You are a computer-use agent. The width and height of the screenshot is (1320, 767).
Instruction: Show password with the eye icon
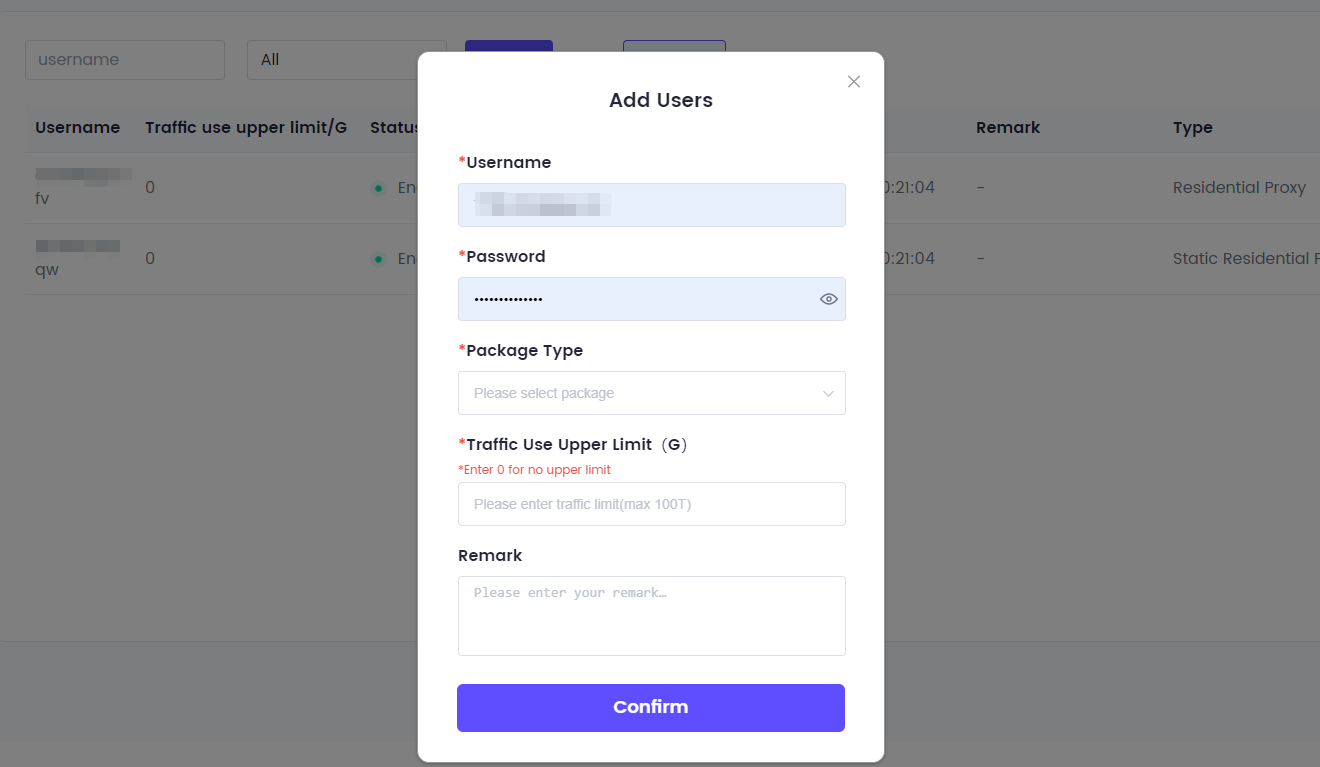click(x=828, y=299)
